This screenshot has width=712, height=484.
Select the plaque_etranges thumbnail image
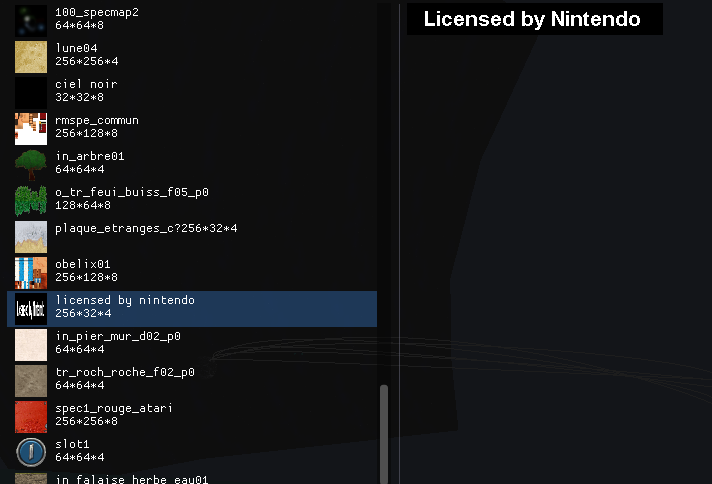[x=31, y=237]
